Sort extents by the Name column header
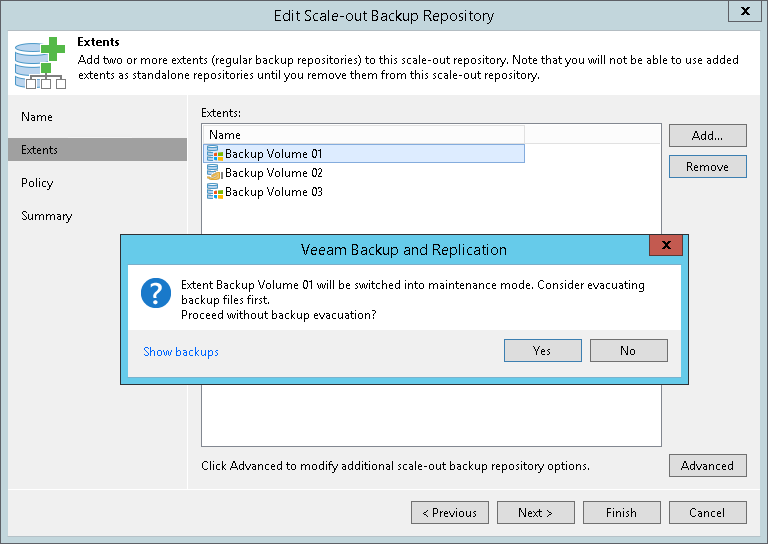 pos(362,135)
